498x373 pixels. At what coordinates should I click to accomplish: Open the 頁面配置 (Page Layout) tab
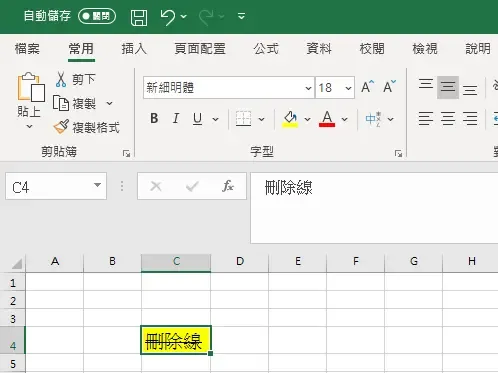click(x=200, y=49)
